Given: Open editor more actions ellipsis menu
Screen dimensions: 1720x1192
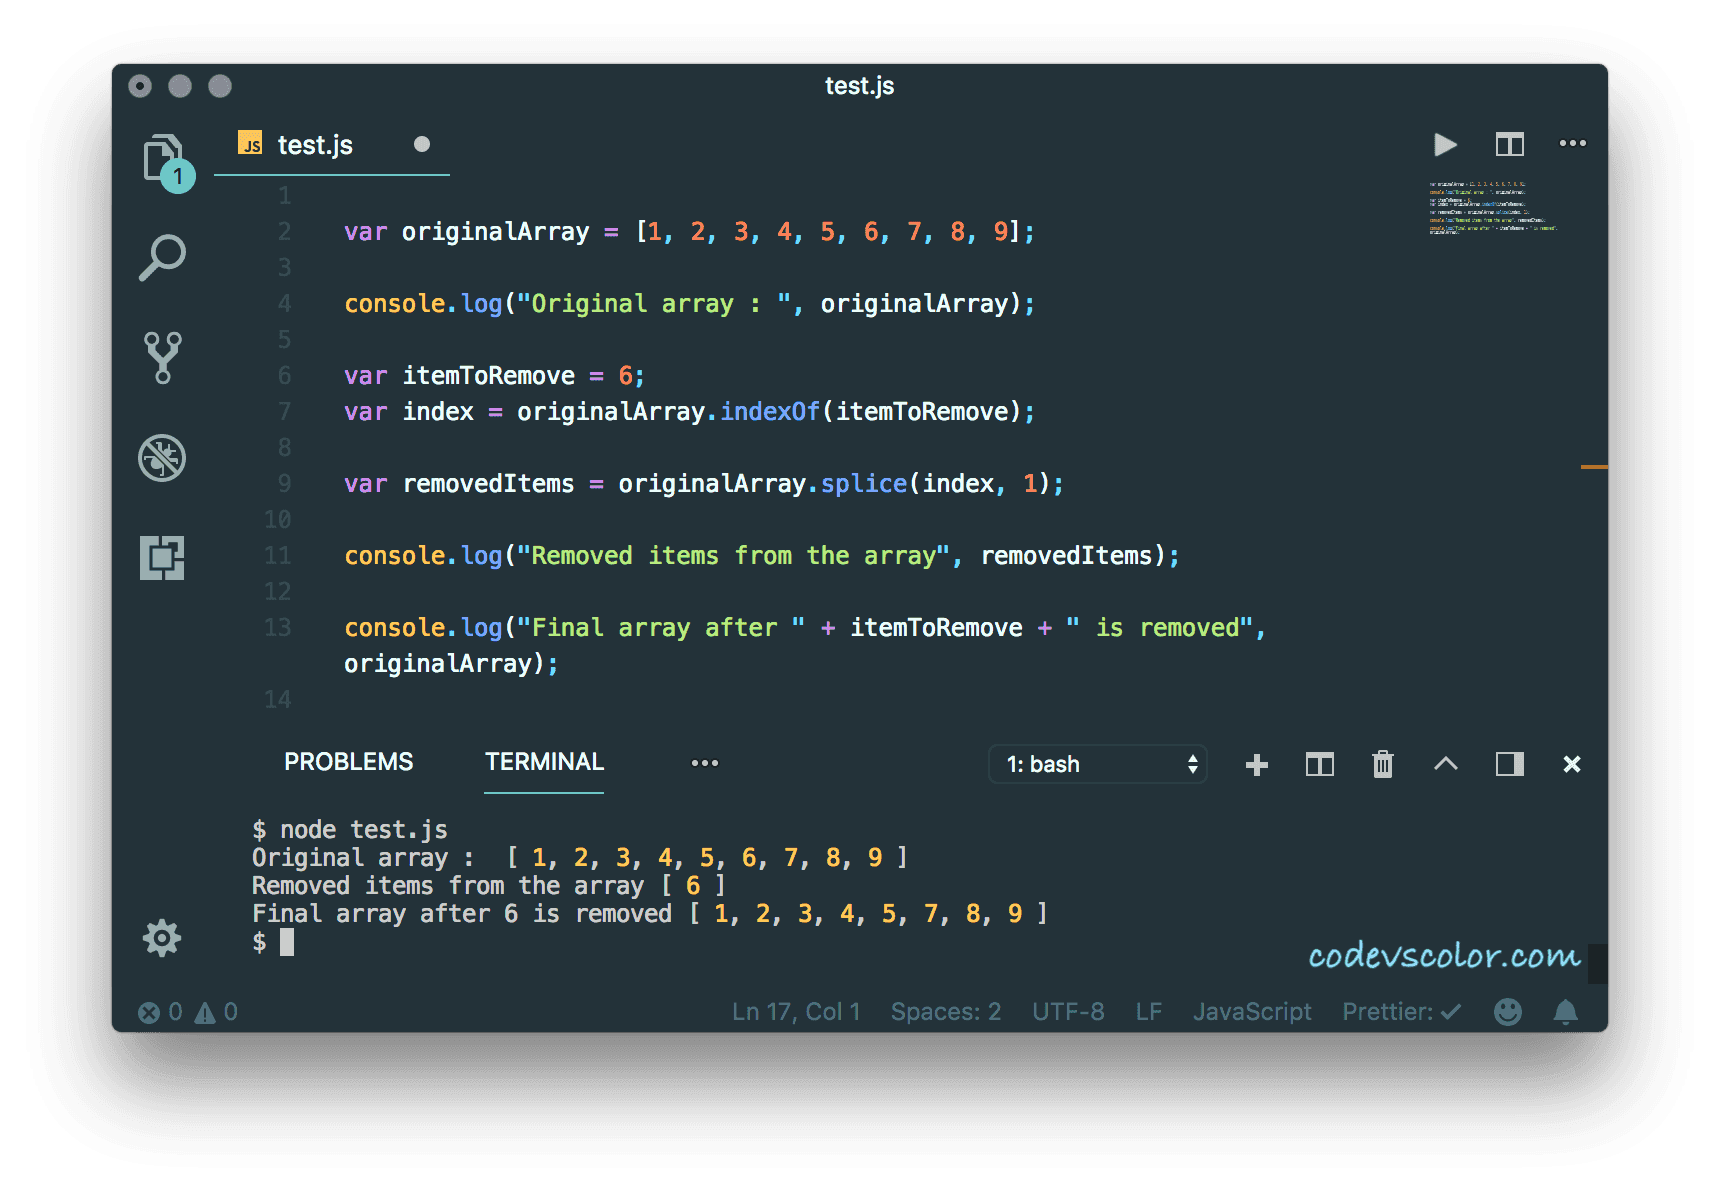Looking at the screenshot, I should tap(1573, 144).
